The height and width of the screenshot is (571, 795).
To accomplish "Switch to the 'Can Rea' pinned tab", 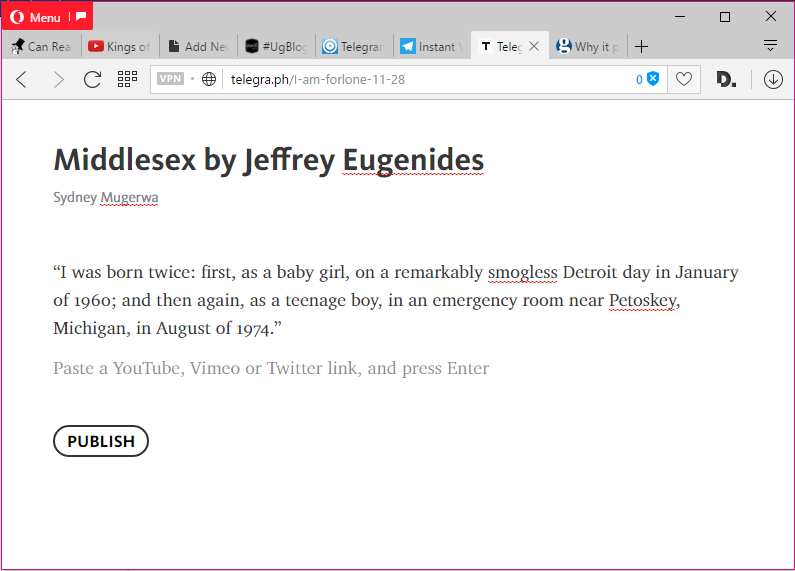I will coord(43,47).
